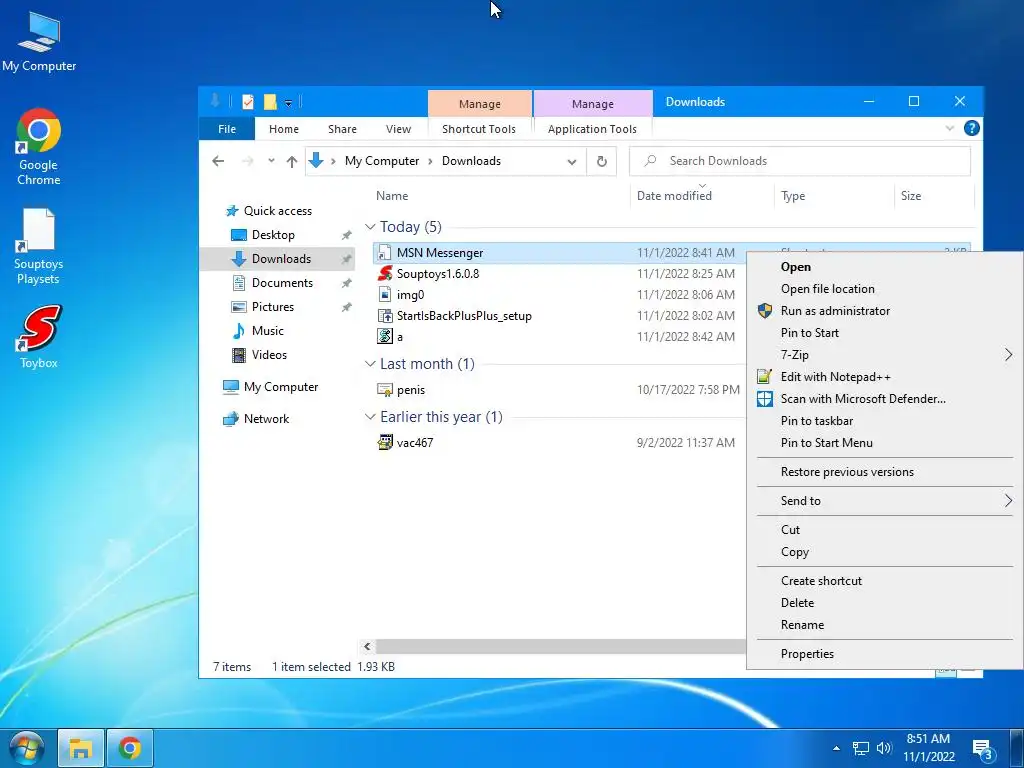Image resolution: width=1024 pixels, height=768 pixels.
Task: Click the Windows Start orb
Action: pyautogui.click(x=26, y=748)
